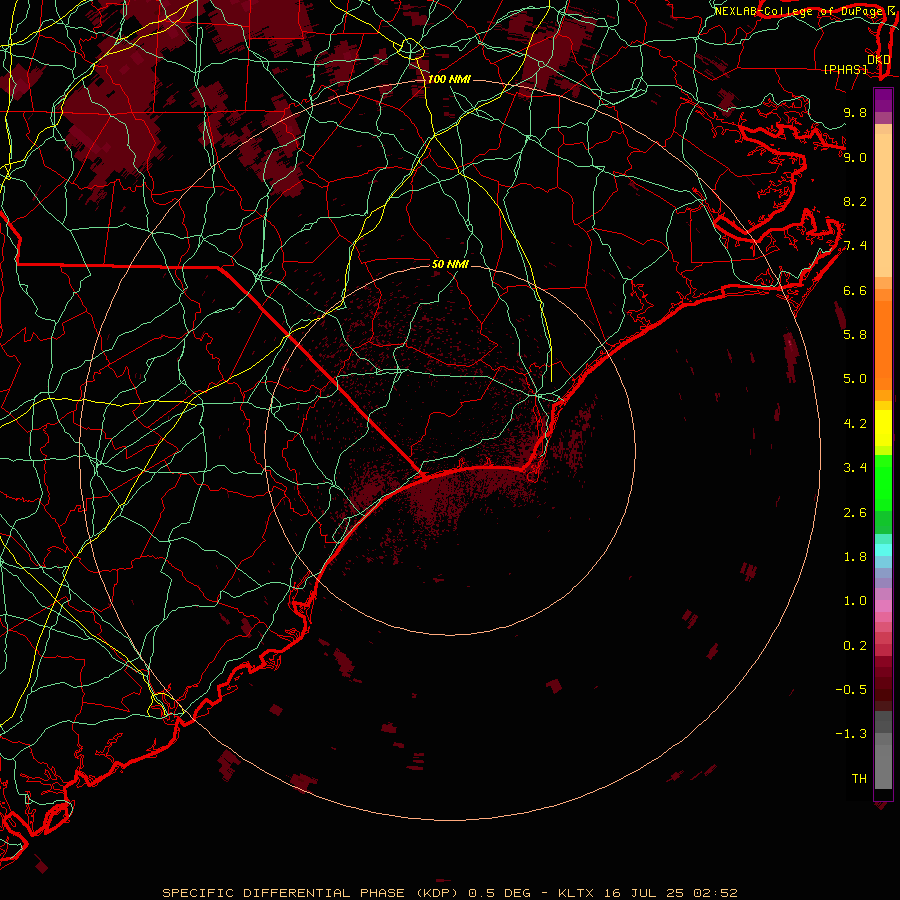
Task: Click the 3.4 legend value
Action: coord(855,468)
